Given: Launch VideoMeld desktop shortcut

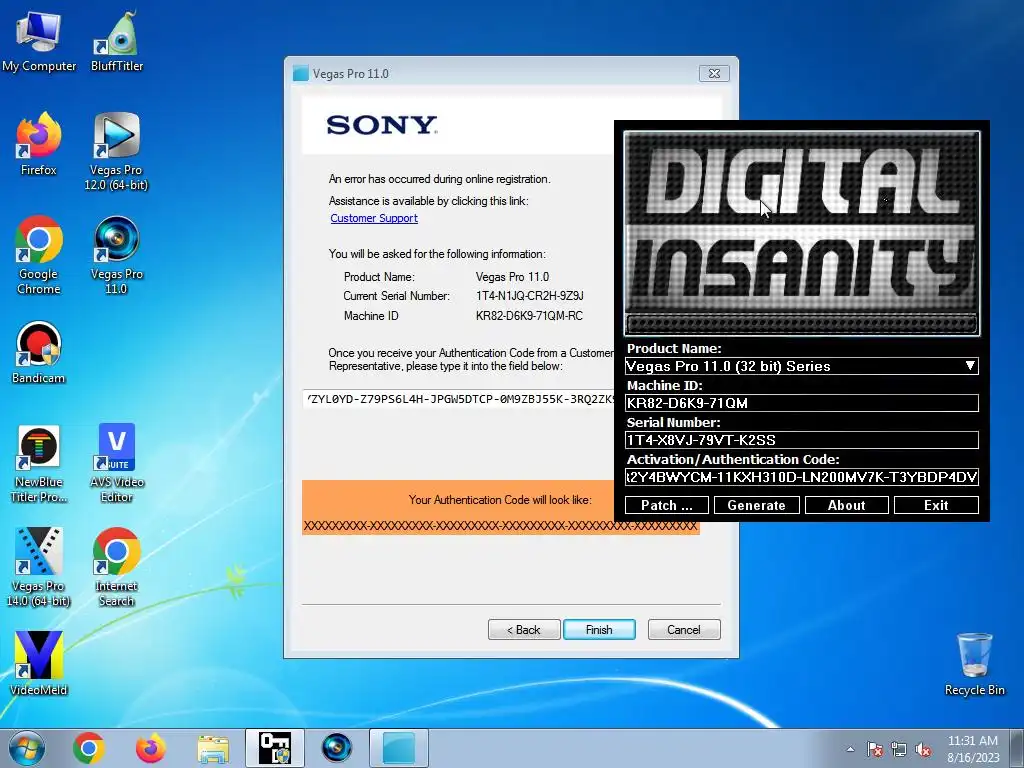Looking at the screenshot, I should (39, 664).
